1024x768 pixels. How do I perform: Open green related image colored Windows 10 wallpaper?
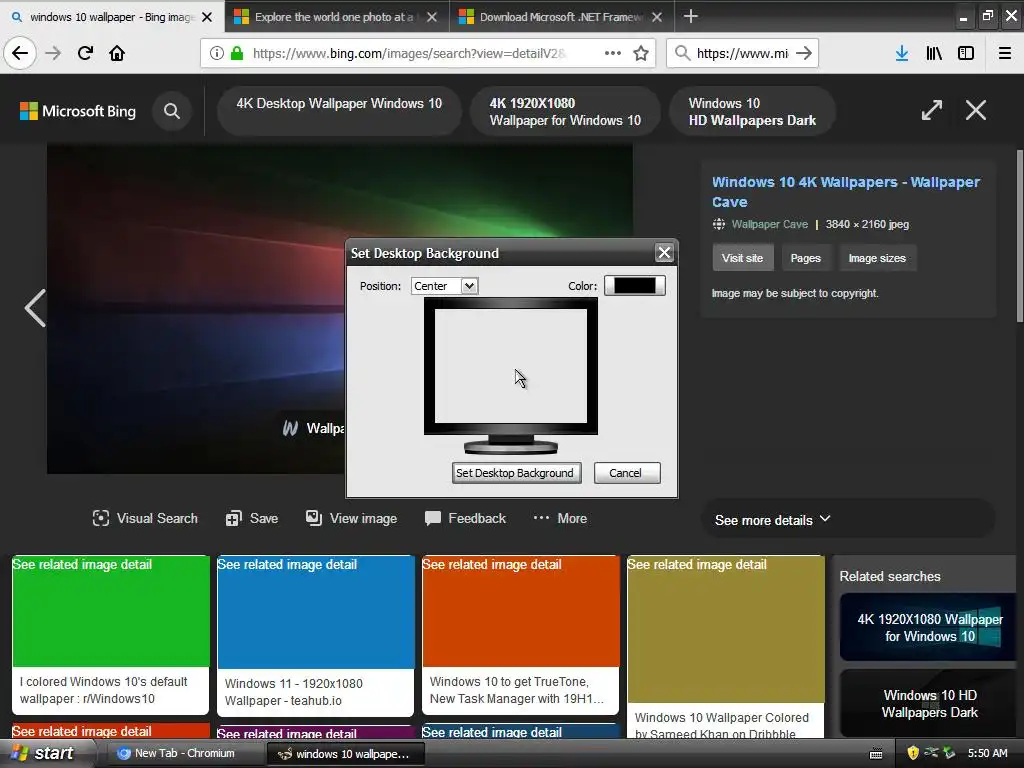pos(111,635)
